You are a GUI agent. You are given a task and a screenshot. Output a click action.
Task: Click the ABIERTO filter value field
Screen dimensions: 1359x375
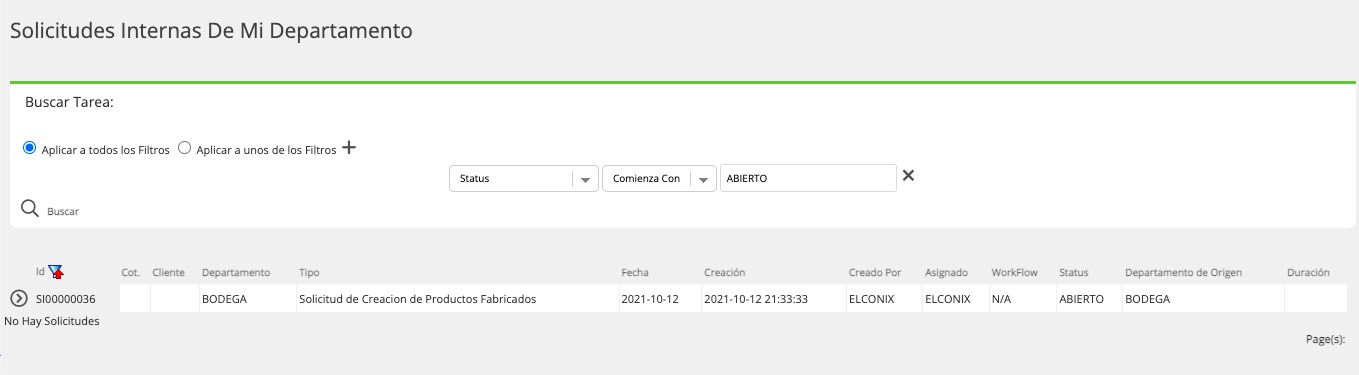pyautogui.click(x=808, y=178)
